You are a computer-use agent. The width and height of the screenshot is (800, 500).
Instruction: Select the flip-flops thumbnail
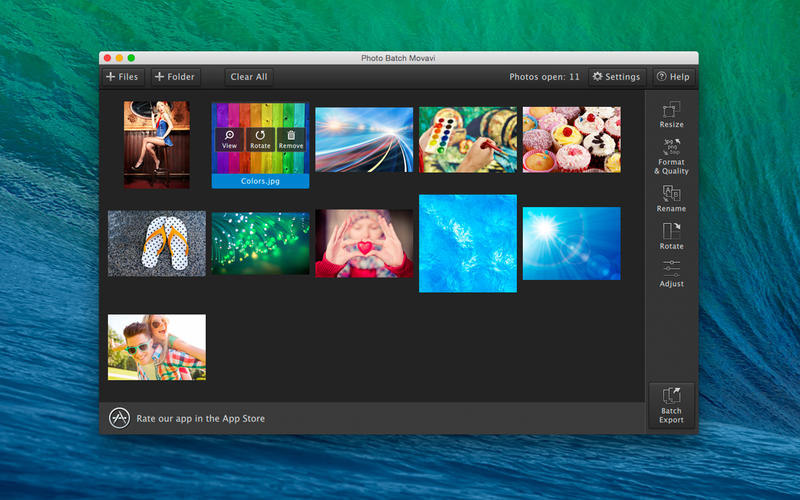[157, 243]
